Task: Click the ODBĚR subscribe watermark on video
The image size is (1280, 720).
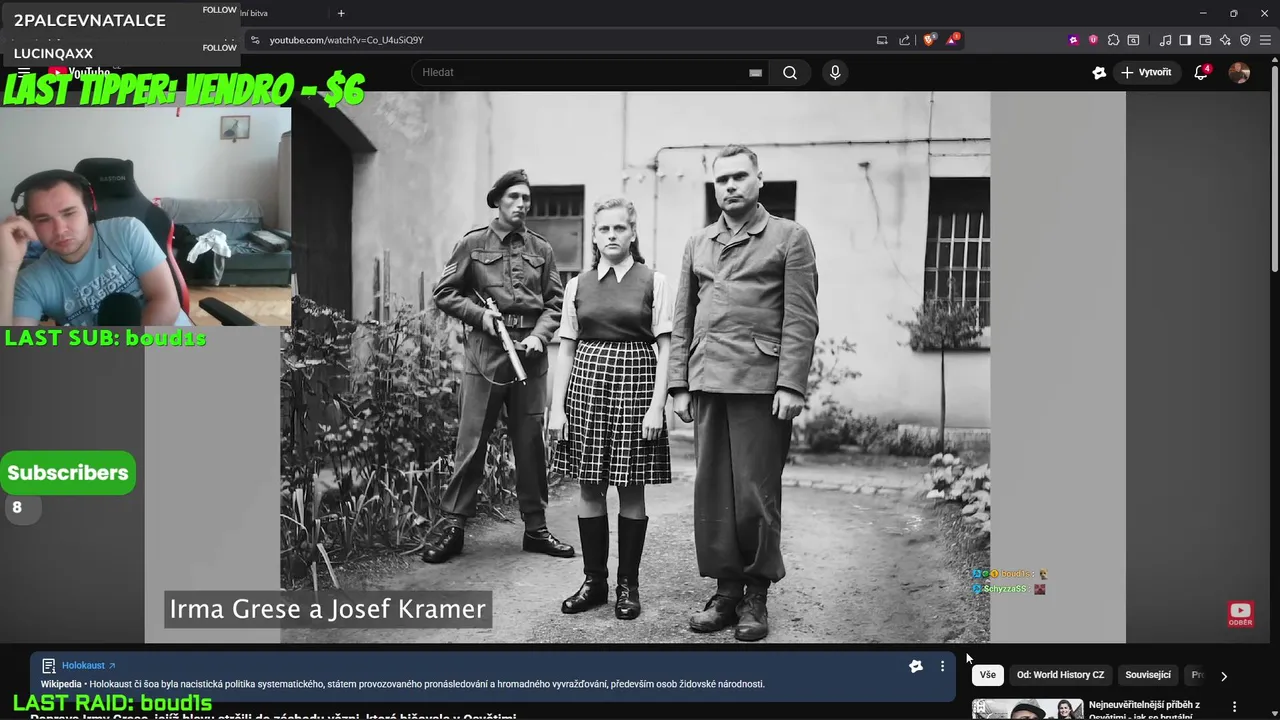Action: pyautogui.click(x=1240, y=614)
